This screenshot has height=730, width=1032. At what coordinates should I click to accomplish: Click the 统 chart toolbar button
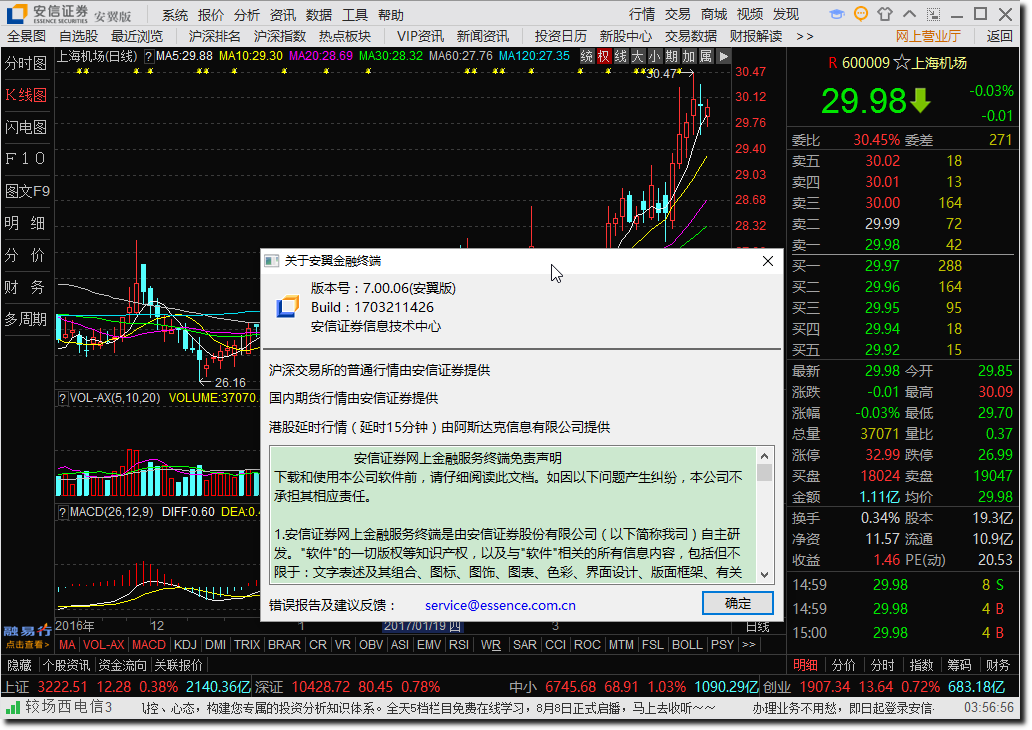[586, 57]
